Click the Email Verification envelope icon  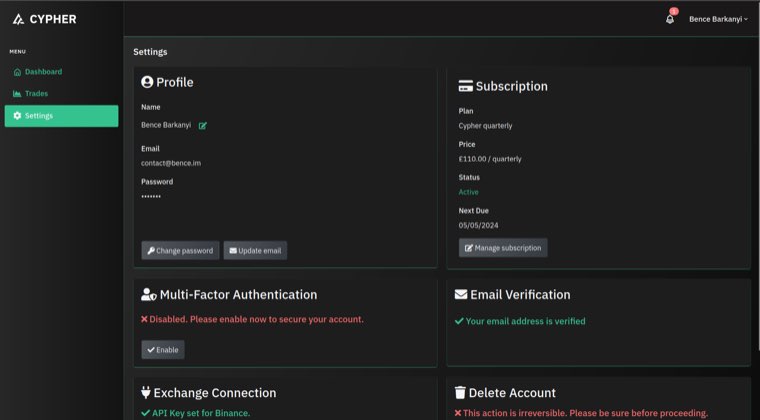point(461,295)
